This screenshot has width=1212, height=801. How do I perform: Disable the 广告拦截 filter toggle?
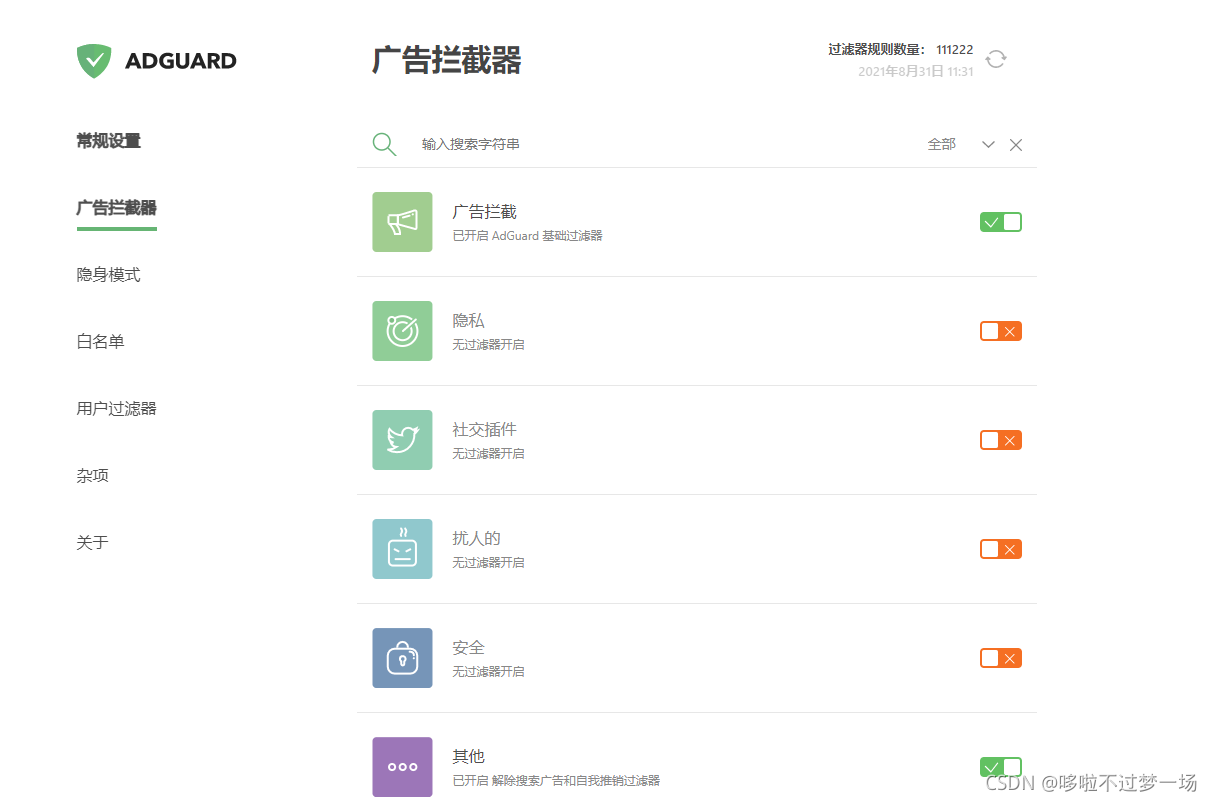point(1001,222)
